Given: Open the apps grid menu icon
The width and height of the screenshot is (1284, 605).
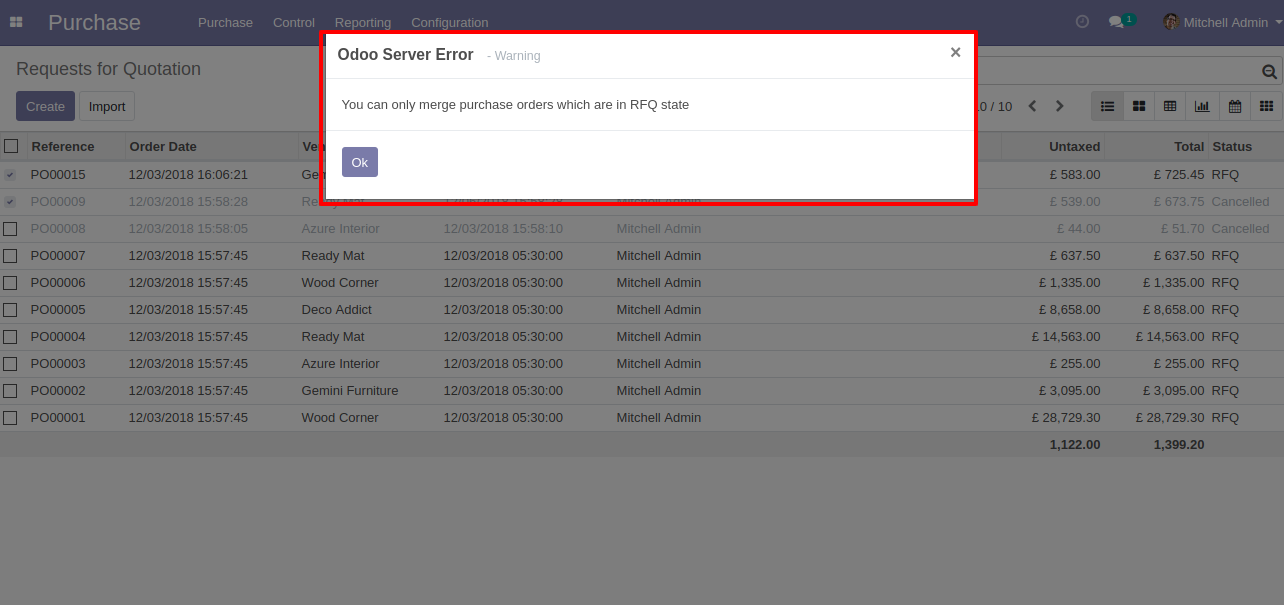Looking at the screenshot, I should pyautogui.click(x=16, y=22).
